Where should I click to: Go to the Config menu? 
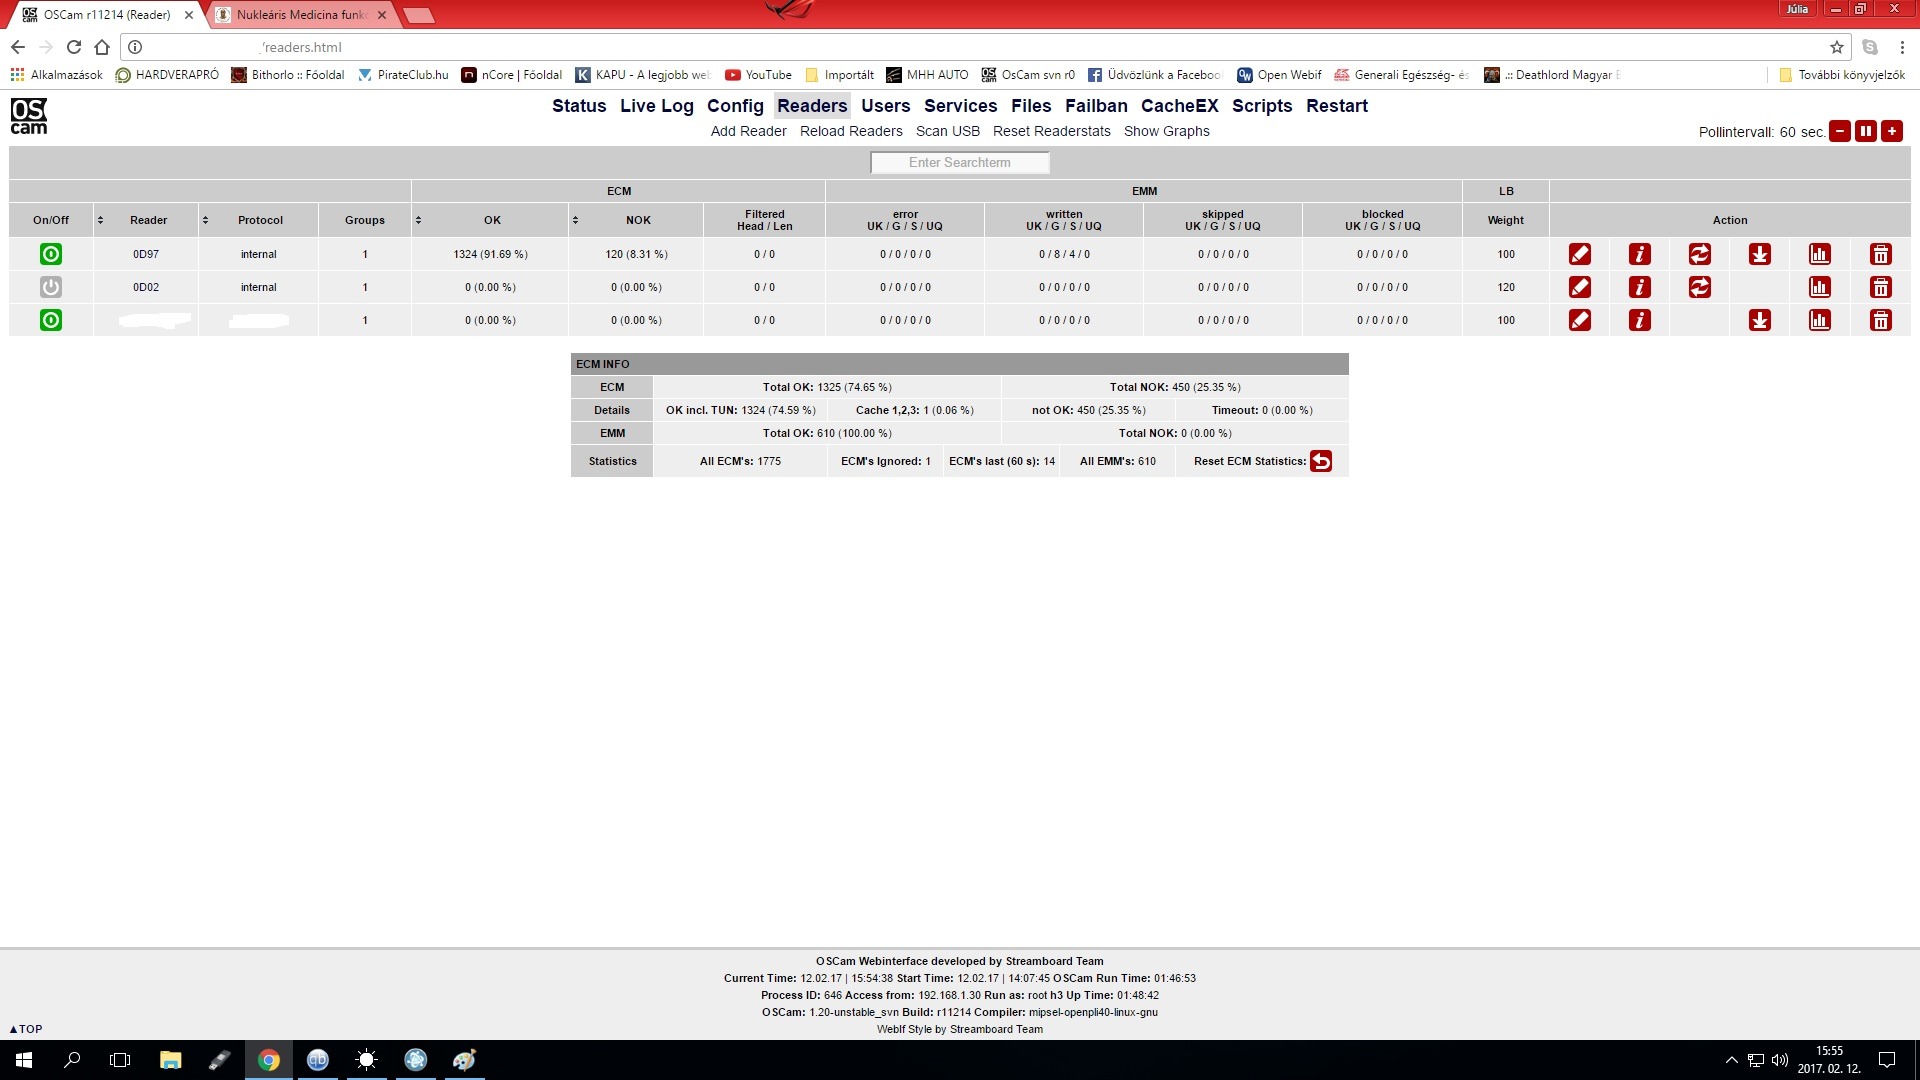[735, 106]
